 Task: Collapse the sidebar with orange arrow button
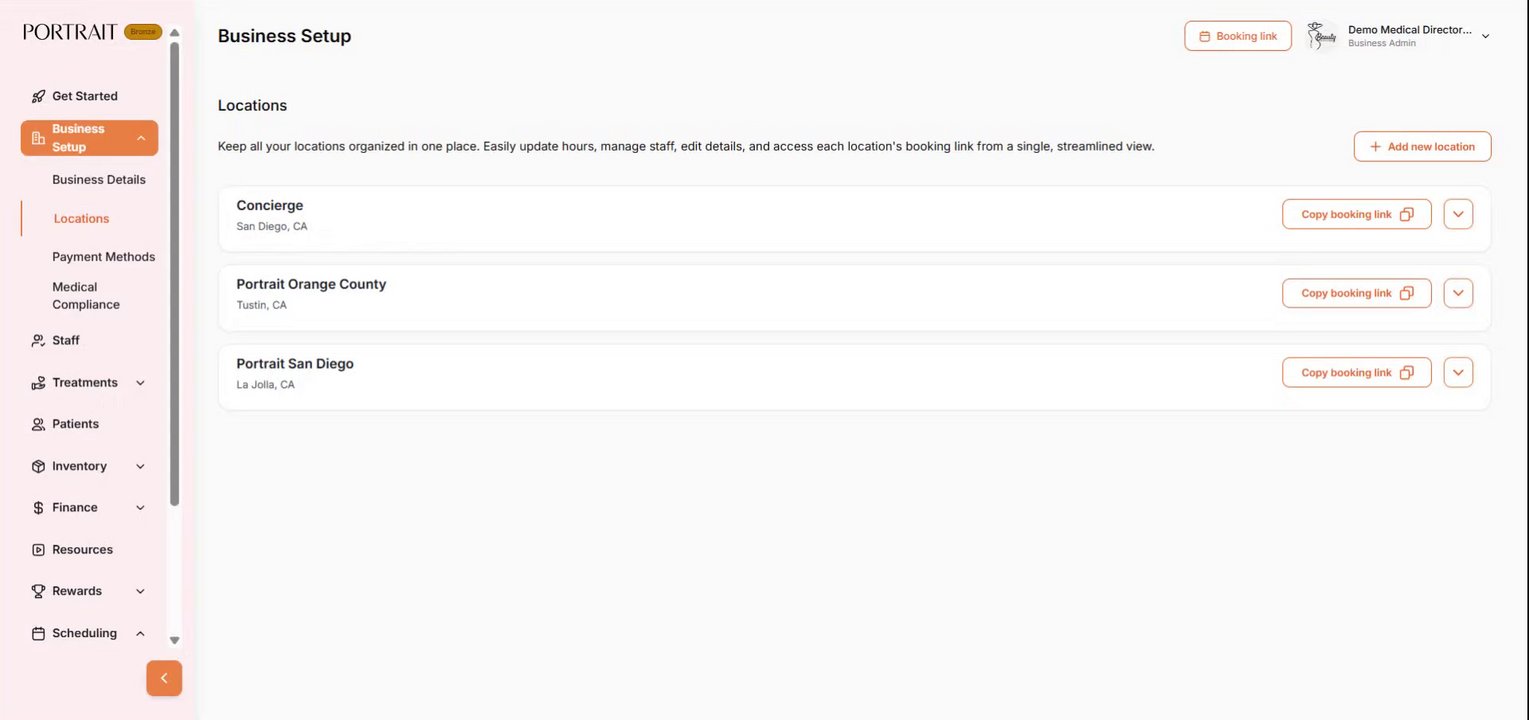click(164, 678)
